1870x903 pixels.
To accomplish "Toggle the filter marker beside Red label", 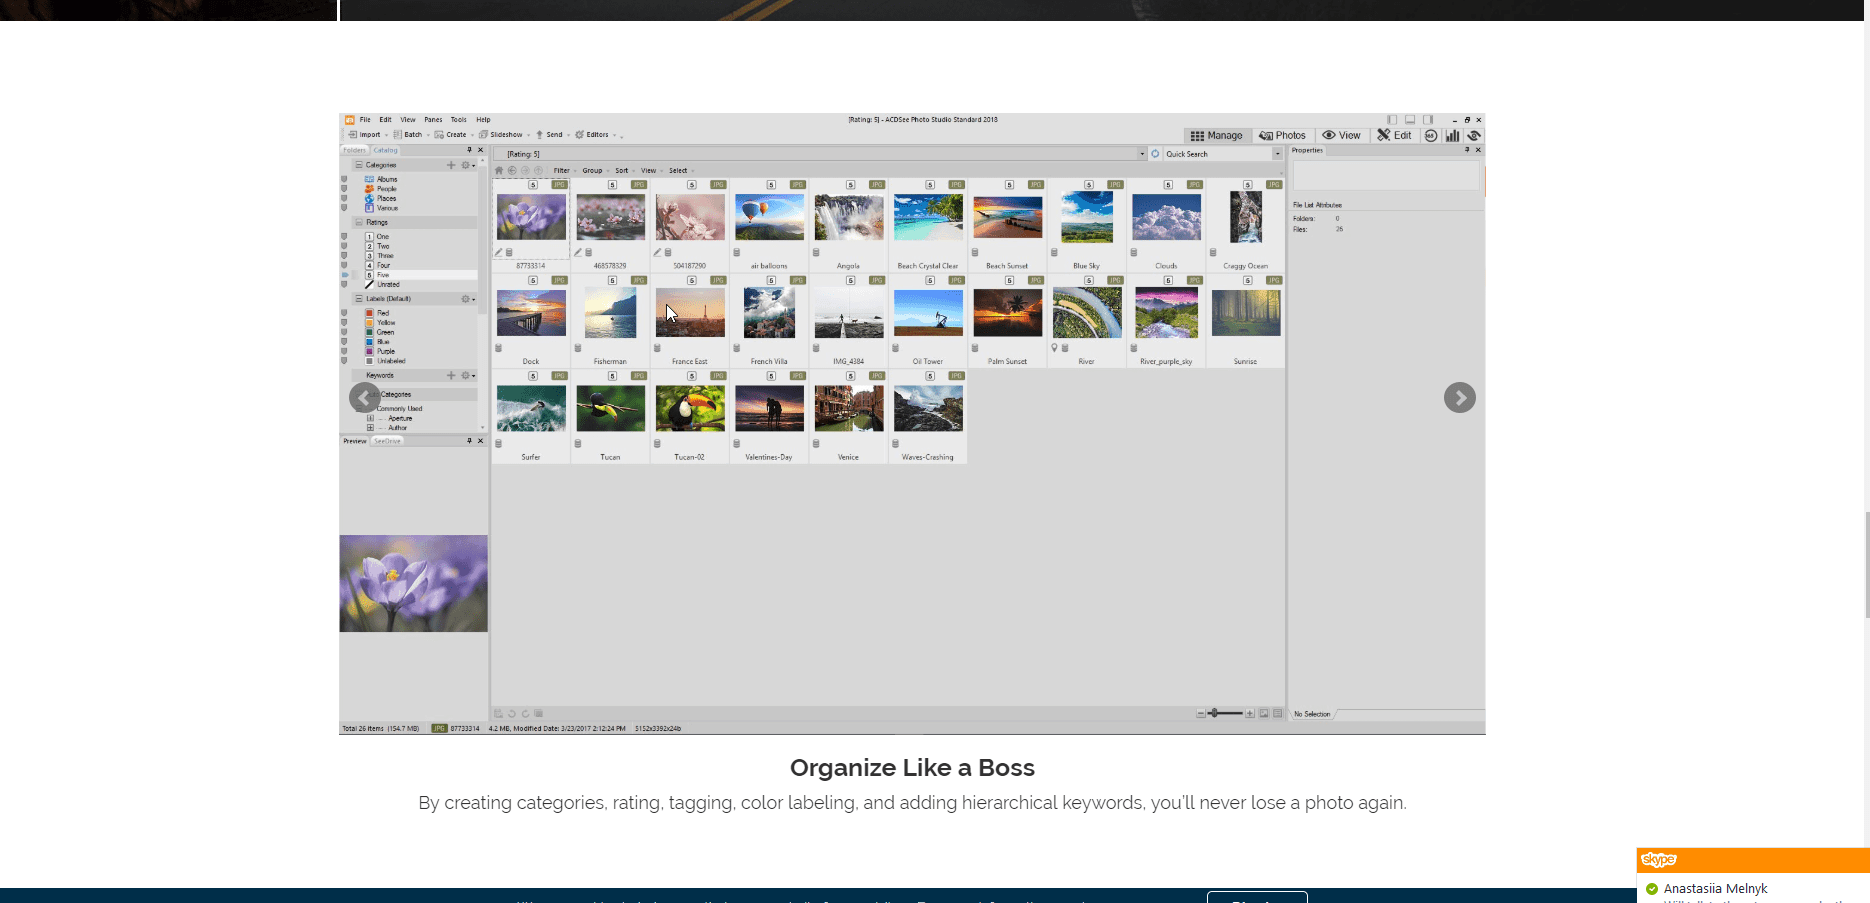I will [x=345, y=313].
